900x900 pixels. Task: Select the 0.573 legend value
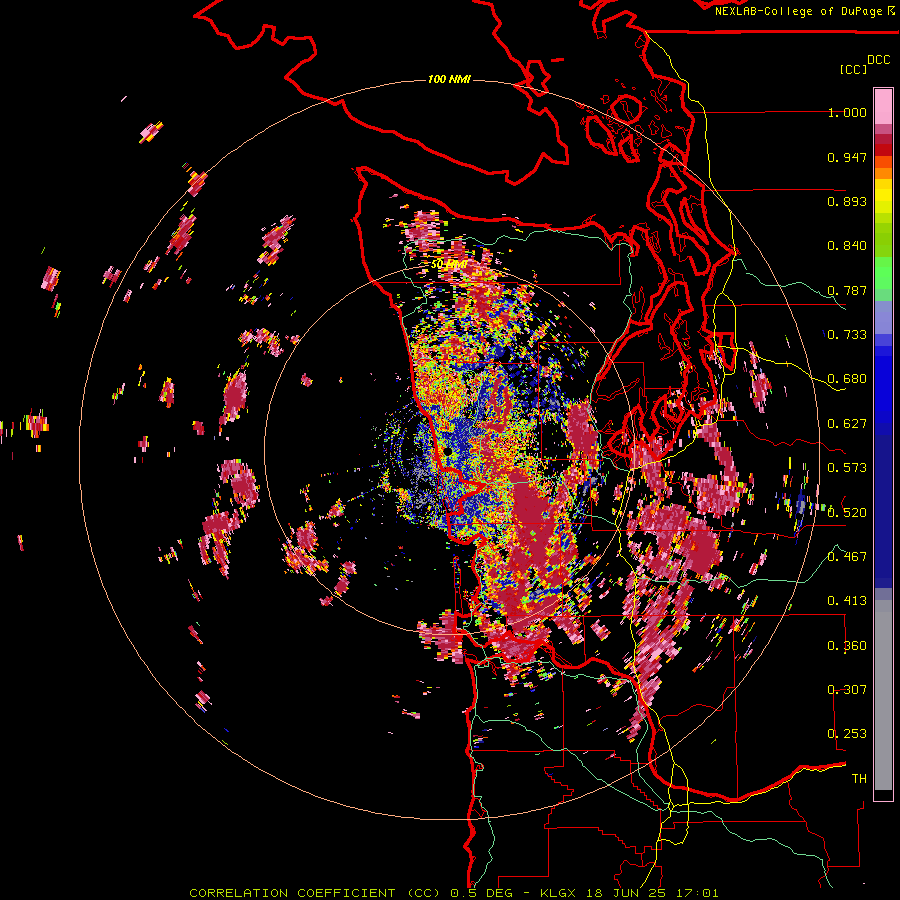[847, 468]
